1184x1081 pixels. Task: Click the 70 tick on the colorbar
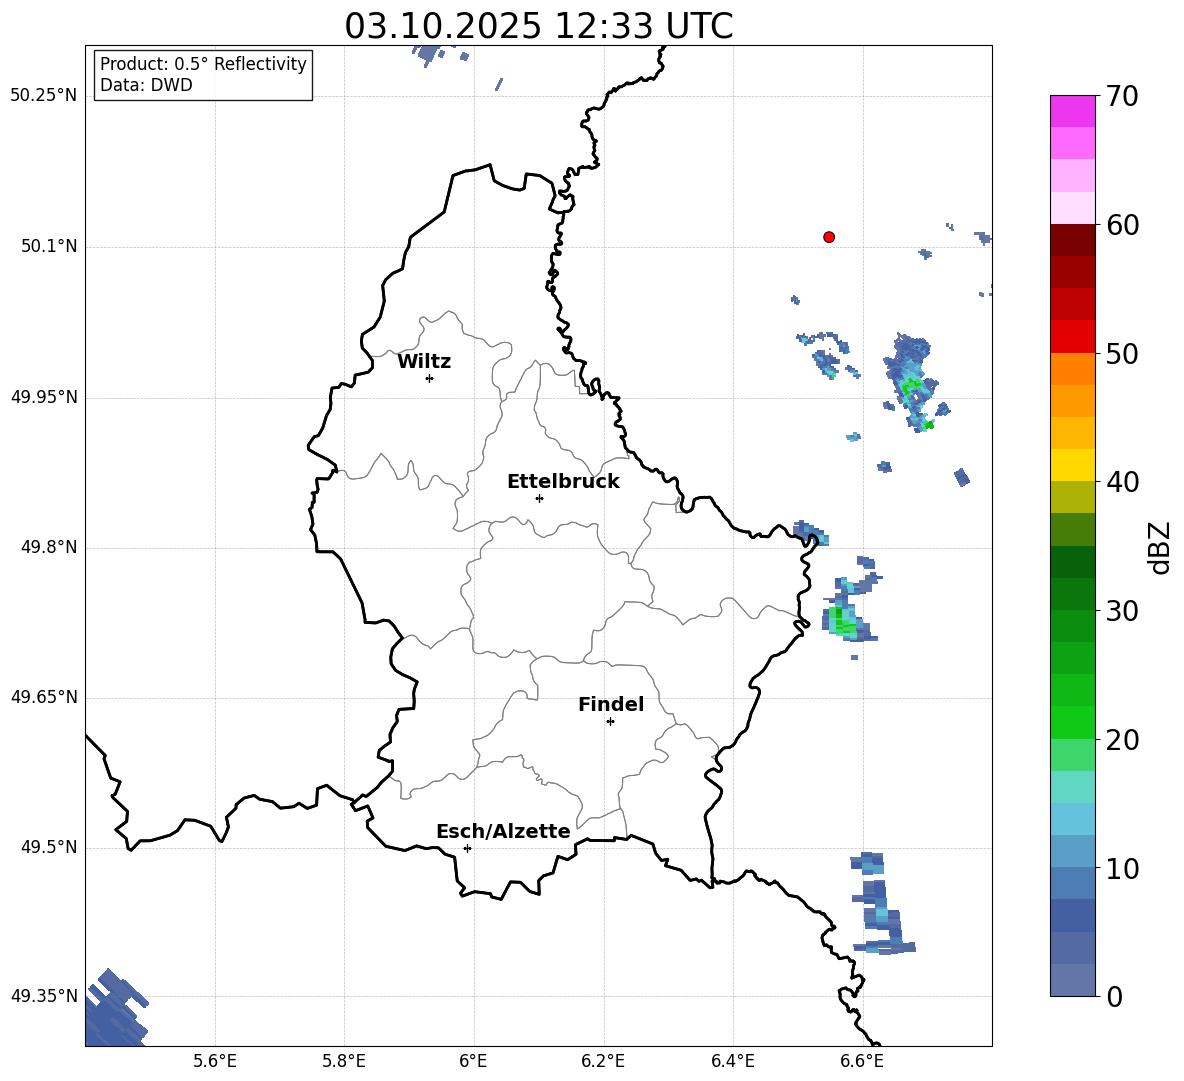point(1121,96)
